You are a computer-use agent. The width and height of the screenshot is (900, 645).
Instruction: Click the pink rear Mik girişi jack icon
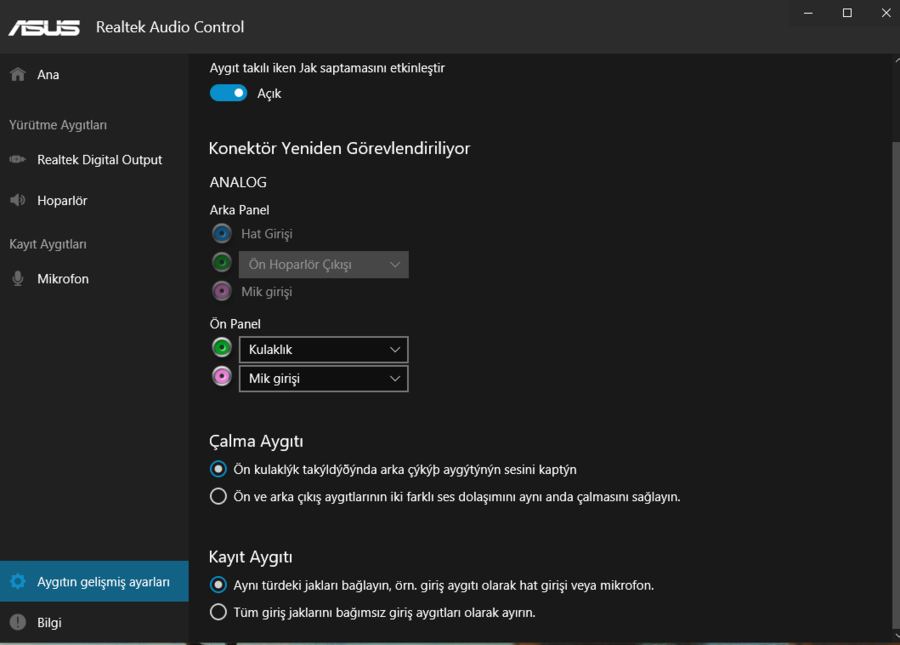[x=222, y=291]
